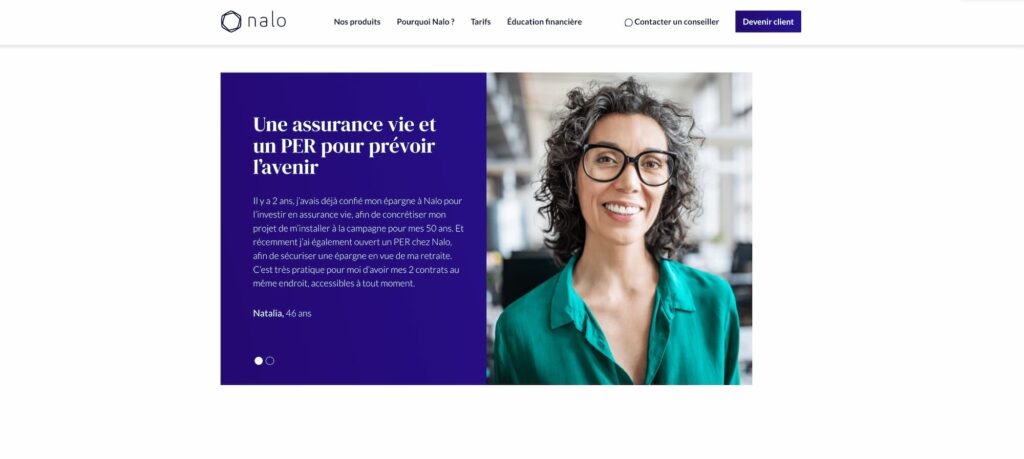The width and height of the screenshot is (1024, 459).
Task: Switch to the second carousel dot
Action: pyautogui.click(x=270, y=360)
